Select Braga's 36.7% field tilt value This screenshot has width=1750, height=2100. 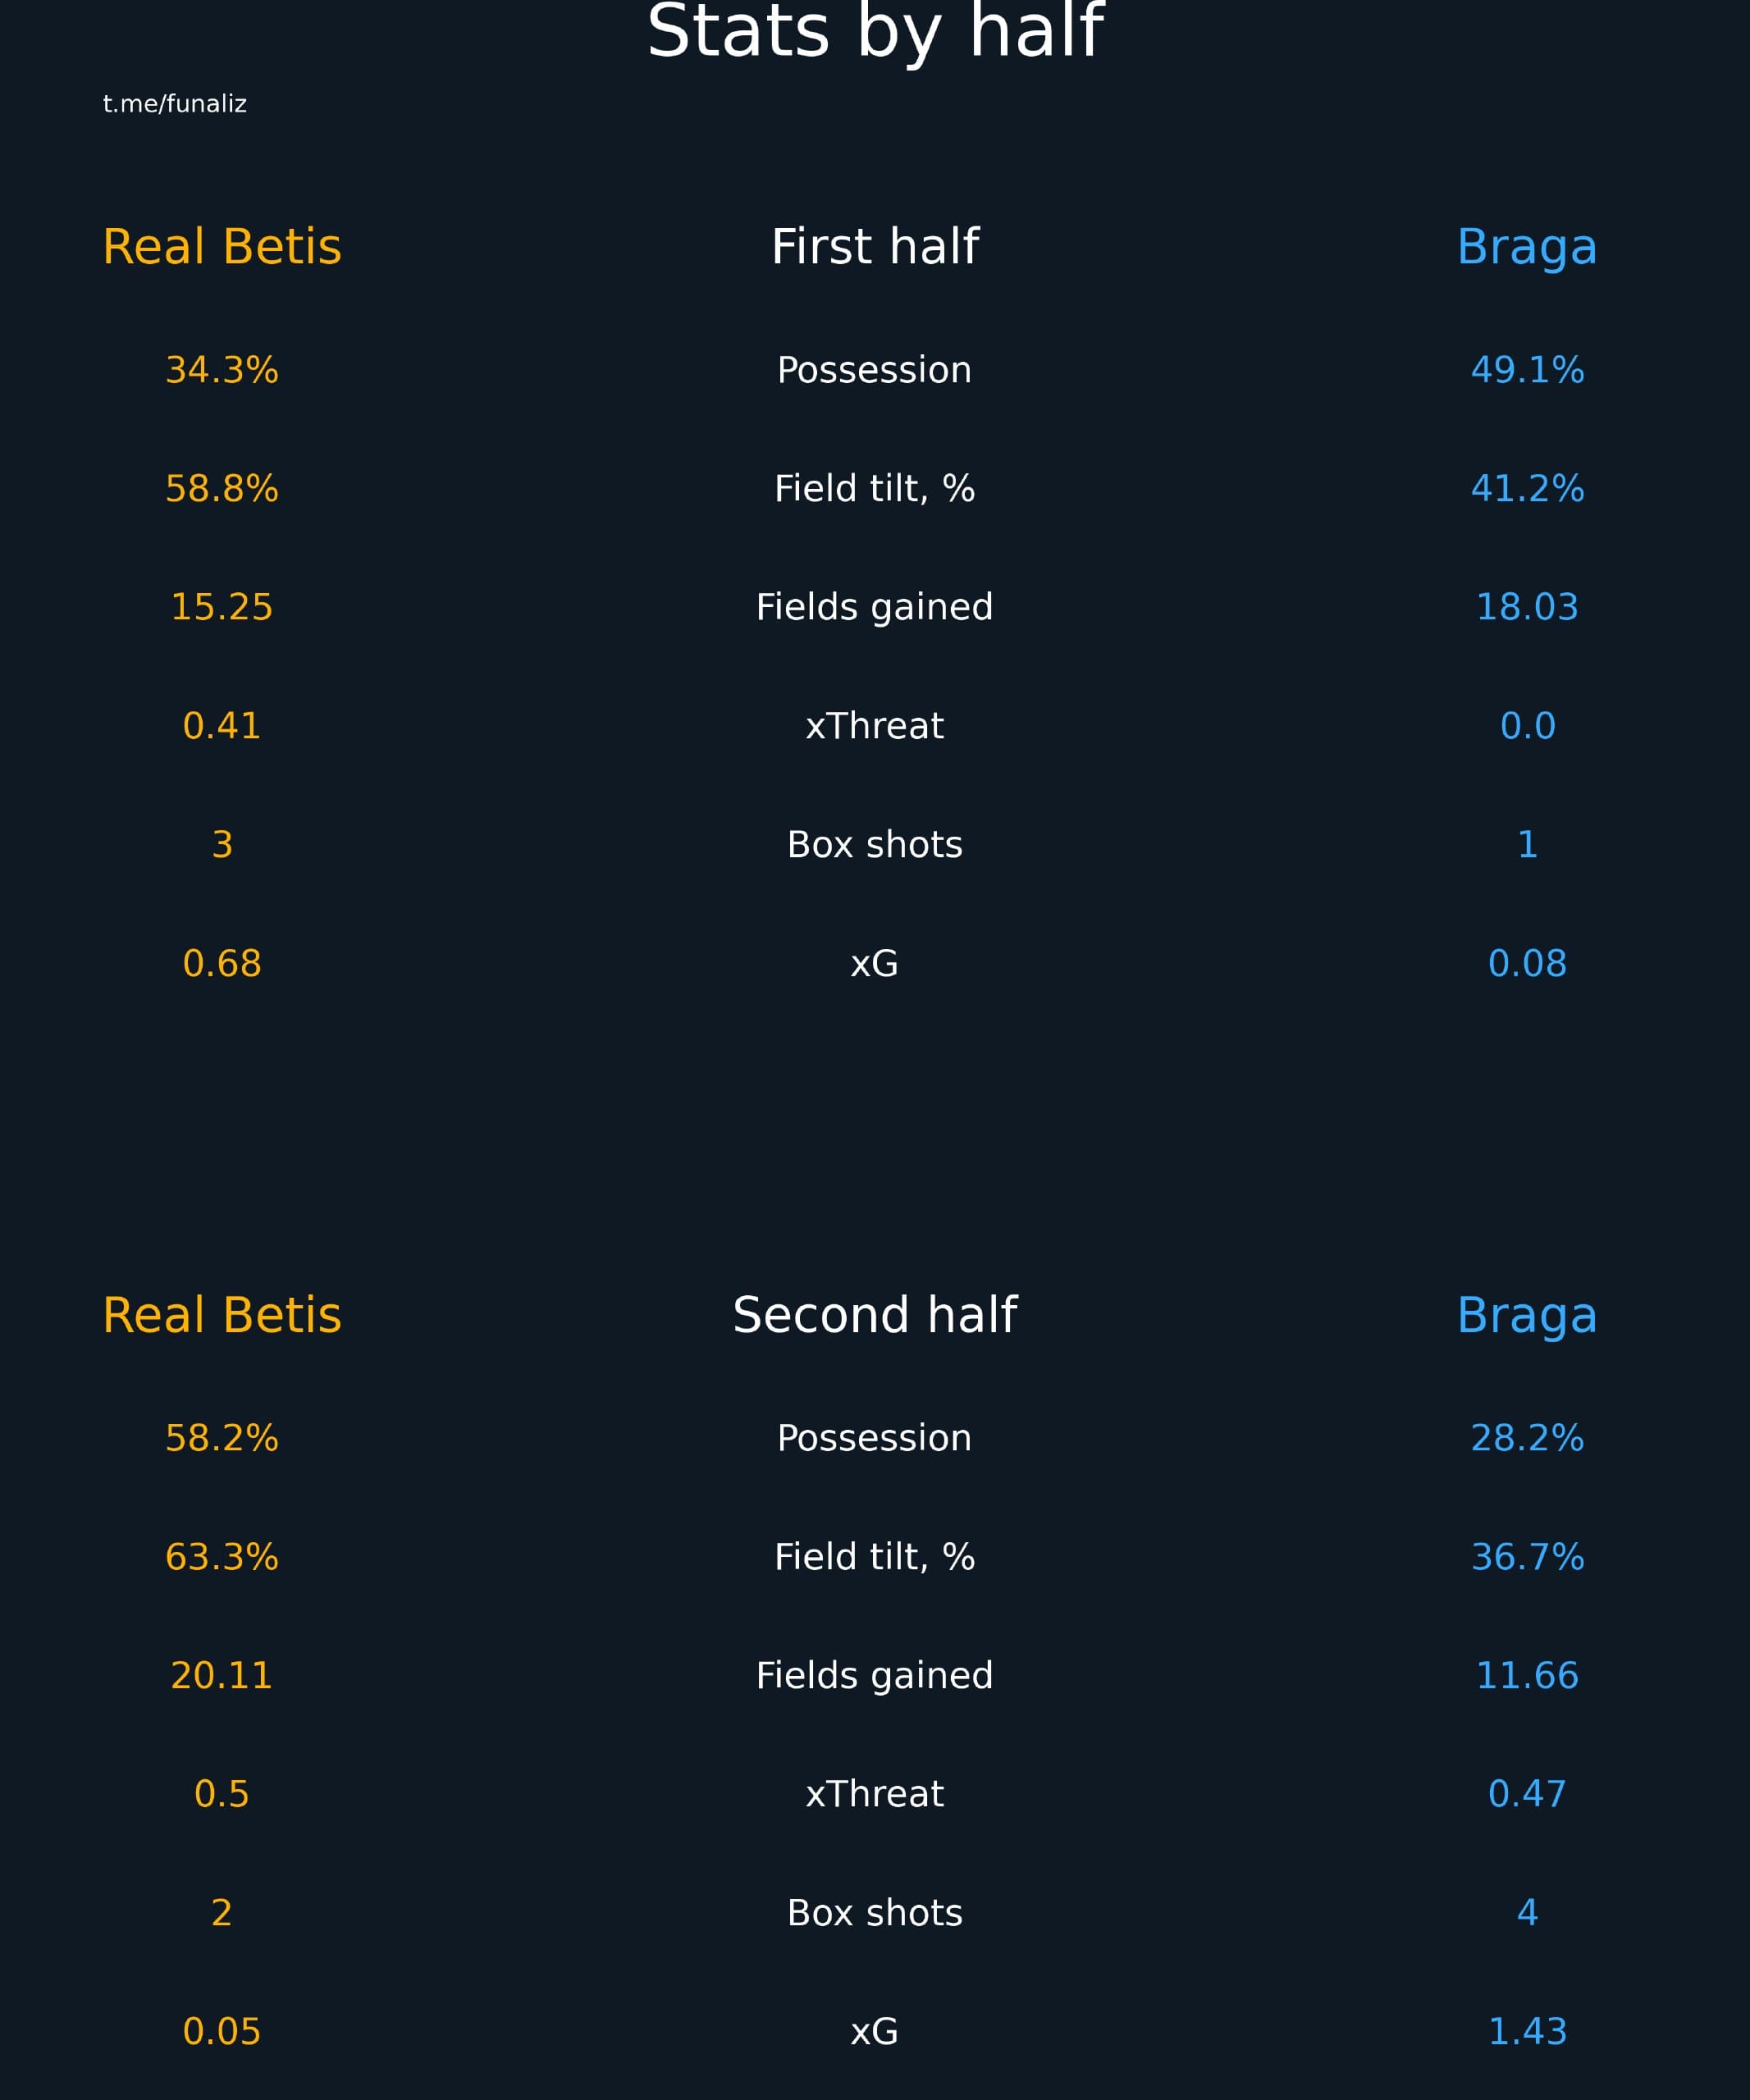pyautogui.click(x=1527, y=1557)
